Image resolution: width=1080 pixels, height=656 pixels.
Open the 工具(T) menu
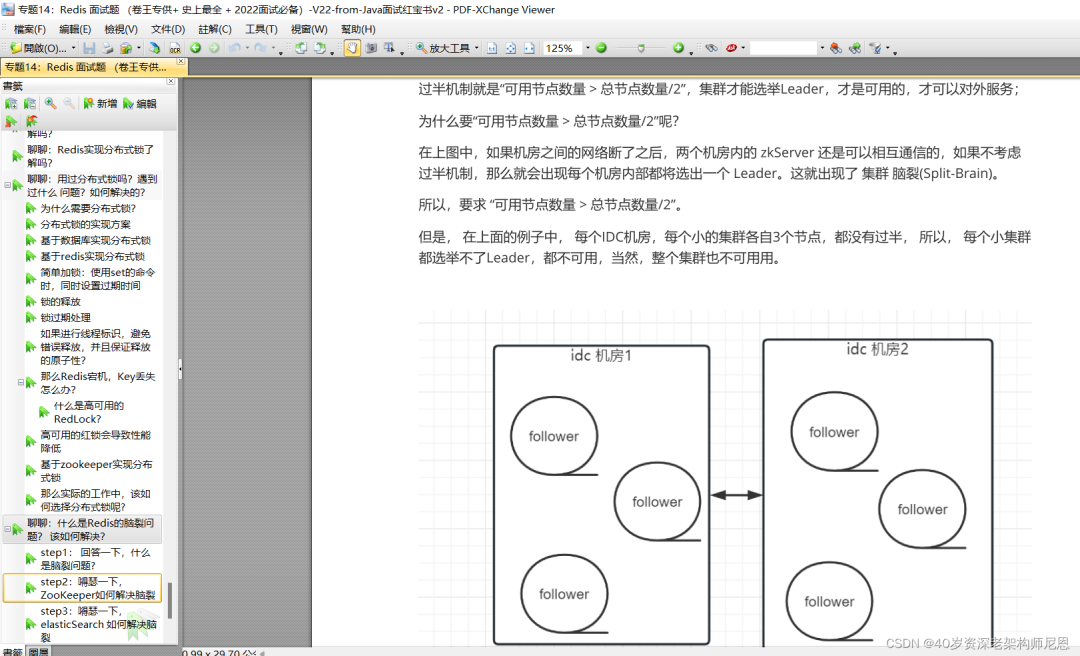click(x=261, y=29)
